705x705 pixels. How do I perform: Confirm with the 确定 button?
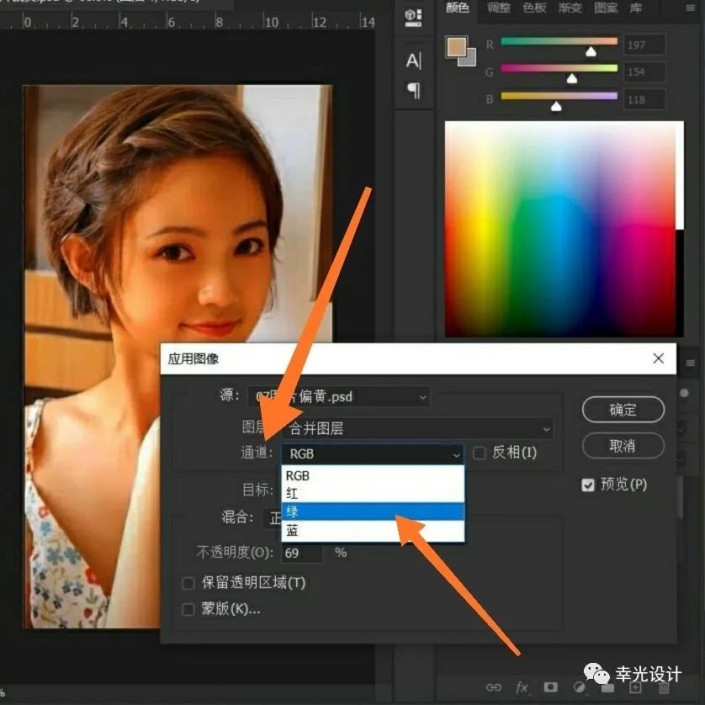pyautogui.click(x=623, y=410)
